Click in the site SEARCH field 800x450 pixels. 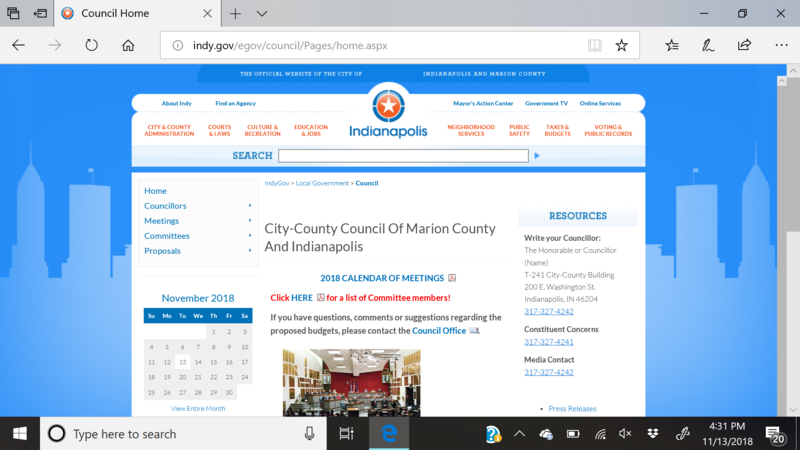[x=403, y=156]
